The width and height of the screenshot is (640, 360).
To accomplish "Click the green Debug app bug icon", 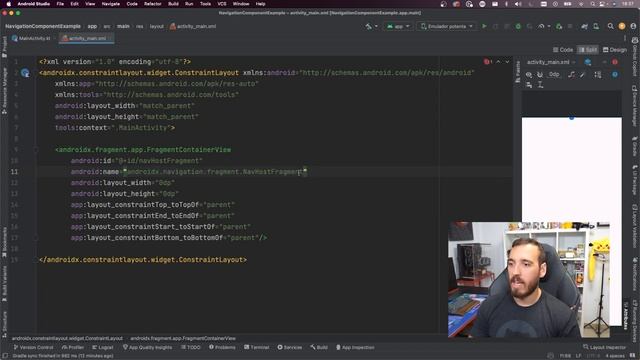I will [518, 26].
